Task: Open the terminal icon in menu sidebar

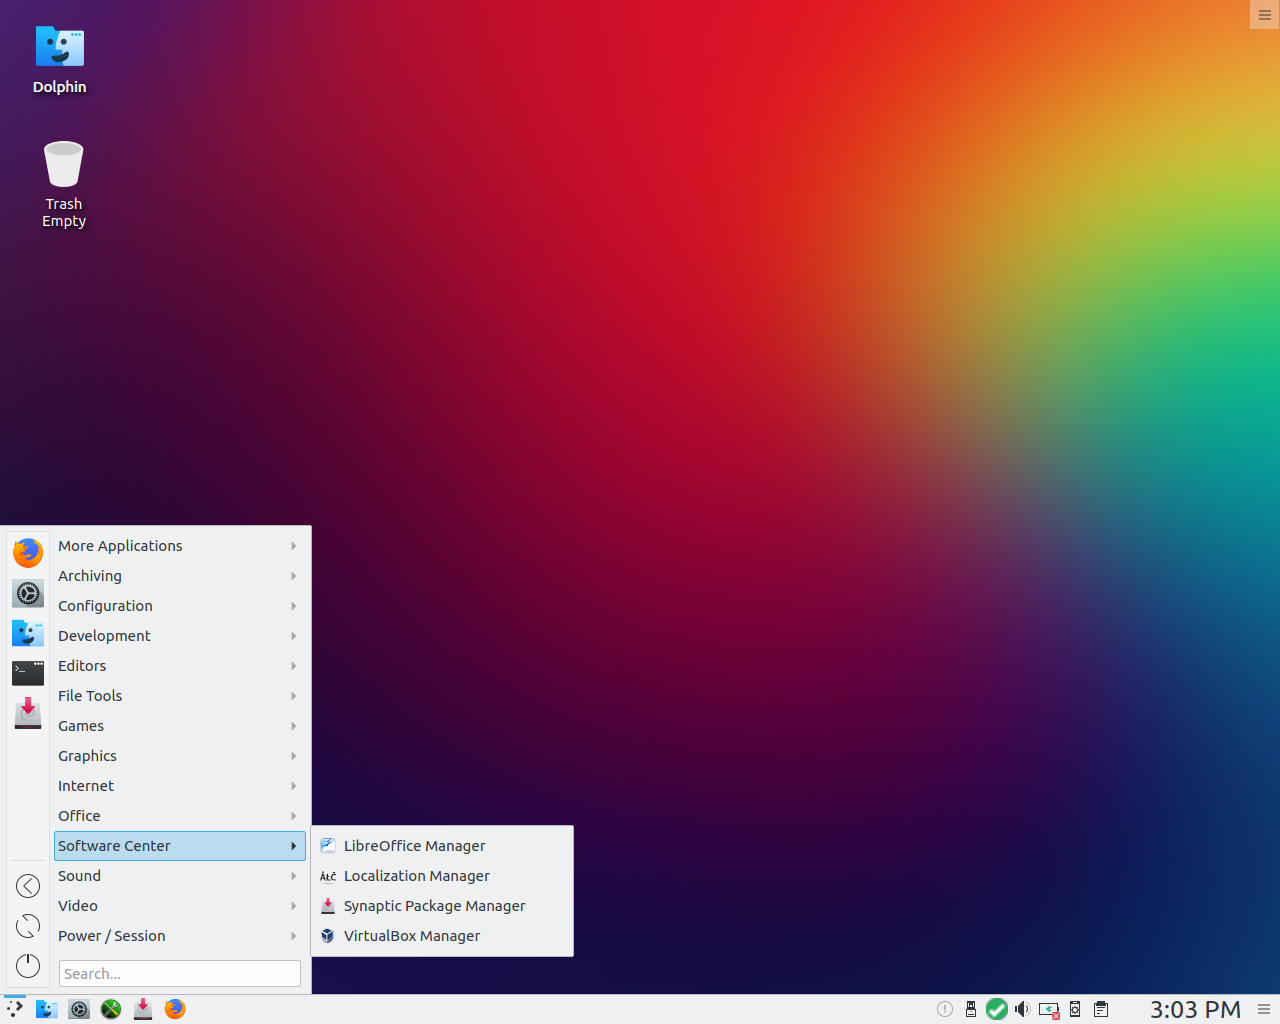Action: pos(28,673)
